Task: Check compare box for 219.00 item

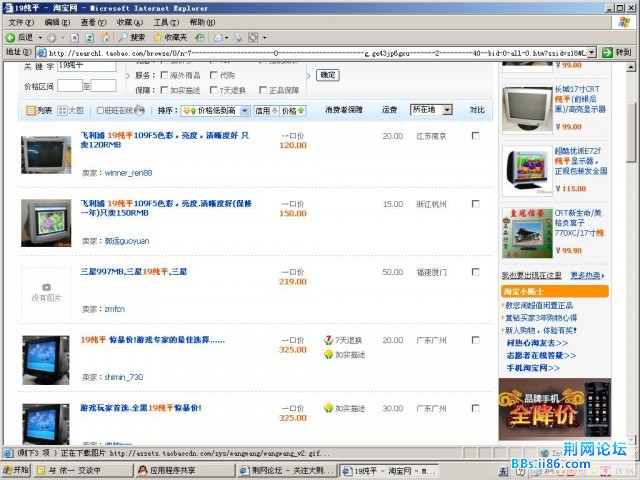Action: pyautogui.click(x=476, y=272)
